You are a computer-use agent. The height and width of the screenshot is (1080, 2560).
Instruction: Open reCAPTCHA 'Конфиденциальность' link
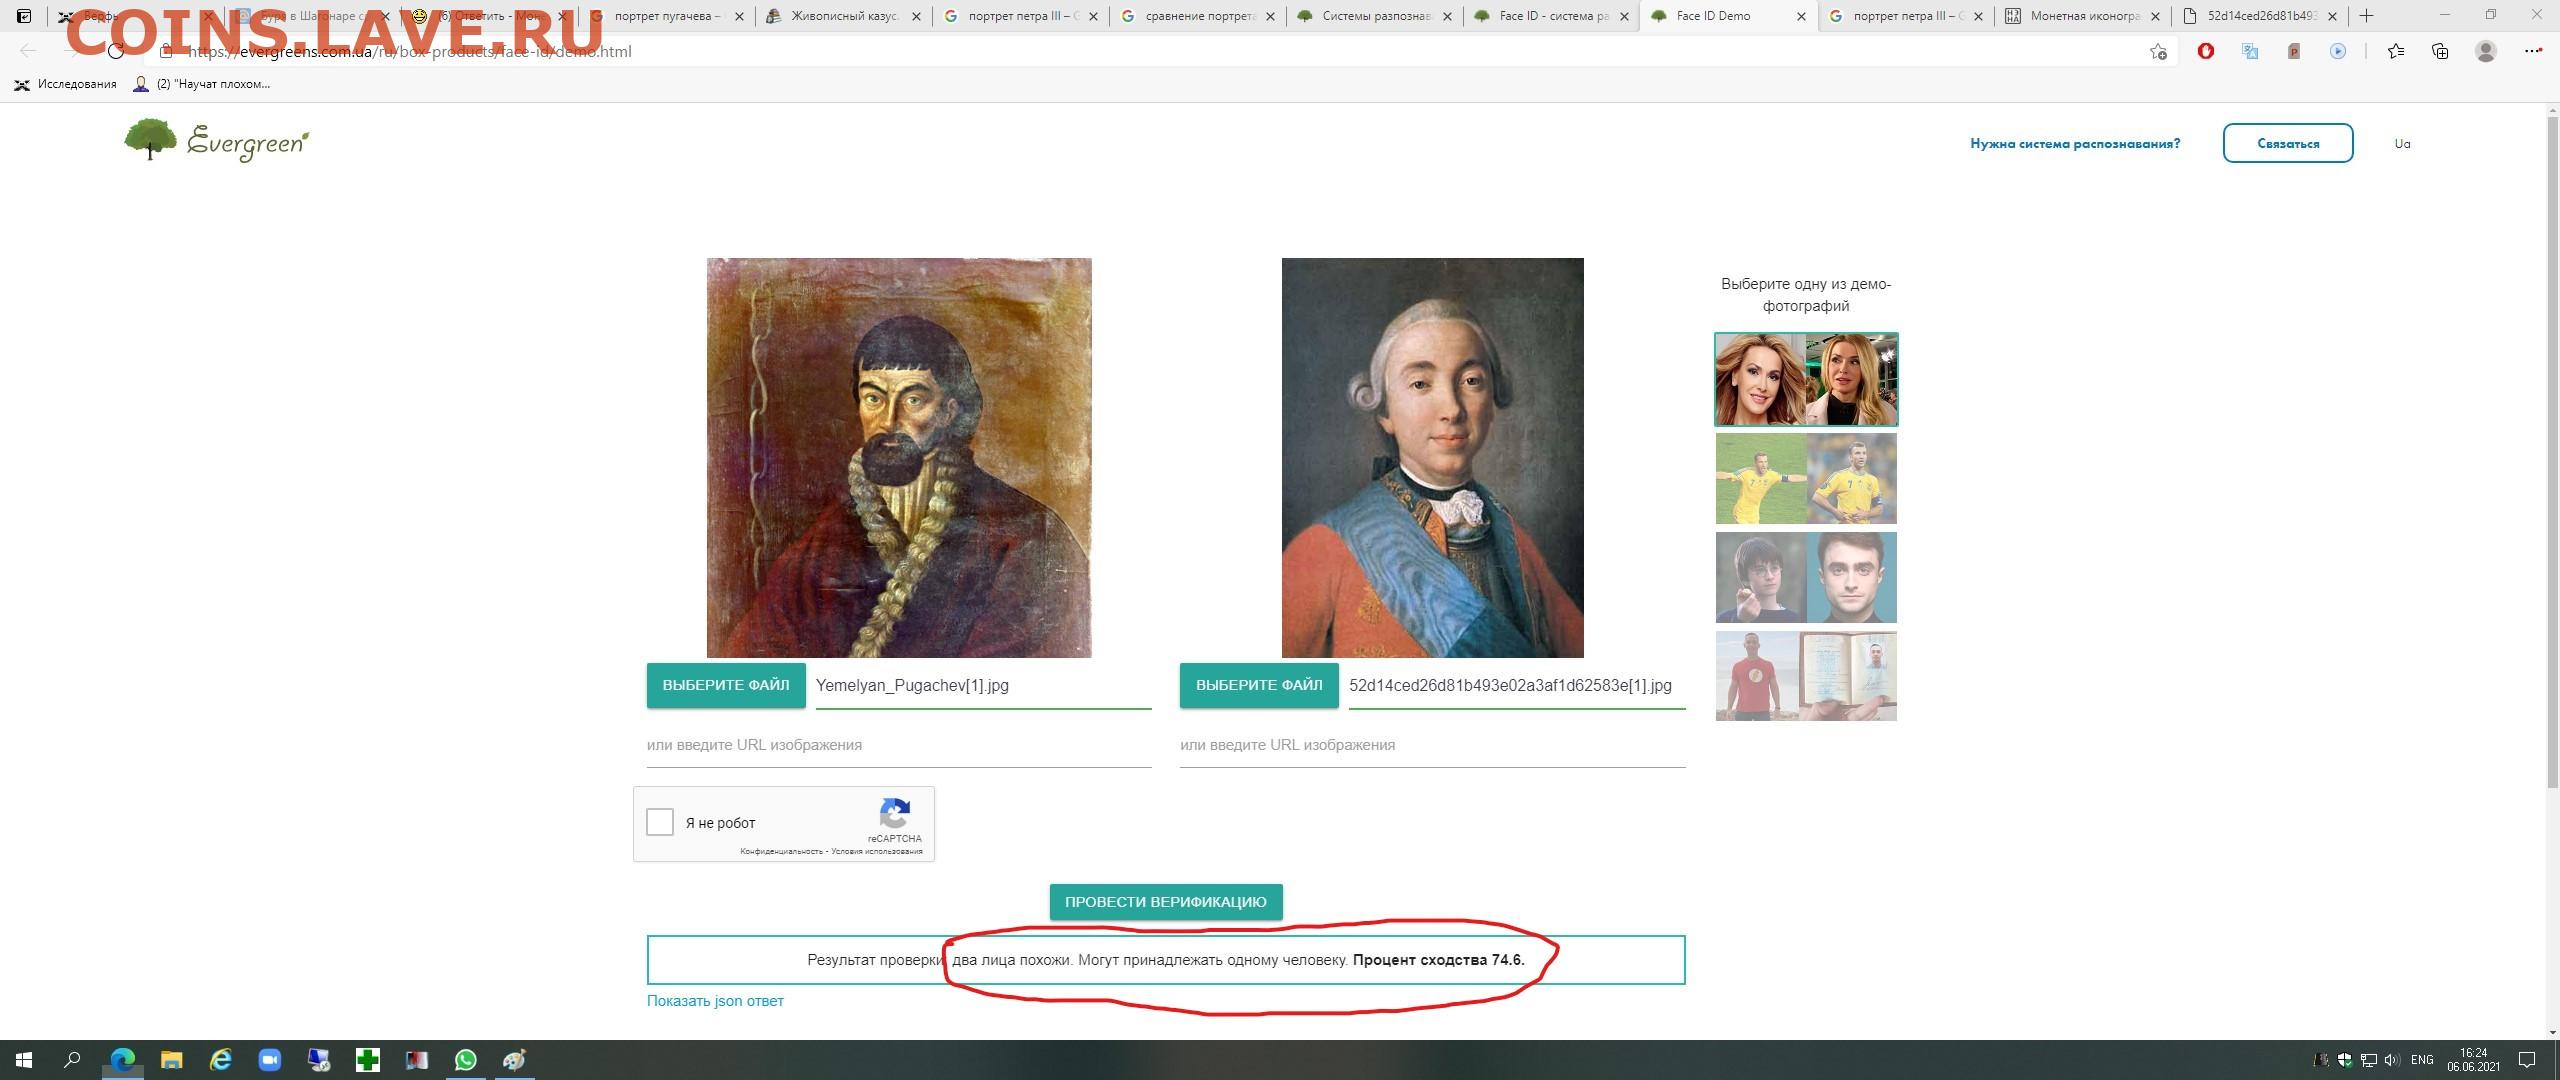pos(781,851)
